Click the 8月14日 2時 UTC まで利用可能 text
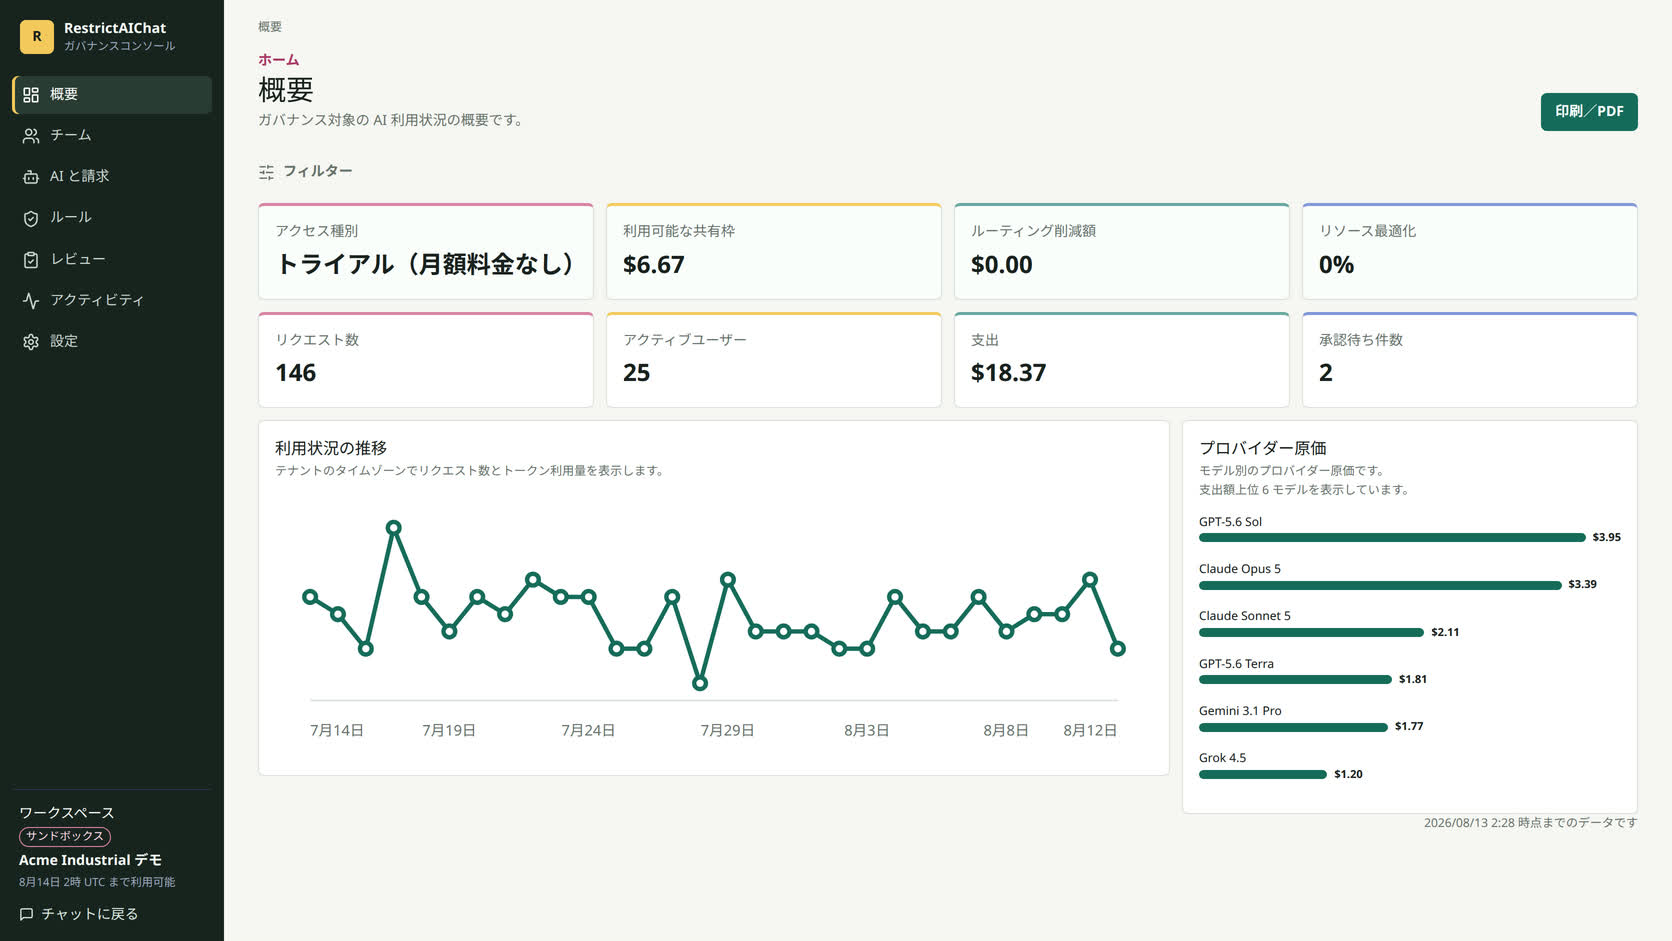 pos(97,882)
